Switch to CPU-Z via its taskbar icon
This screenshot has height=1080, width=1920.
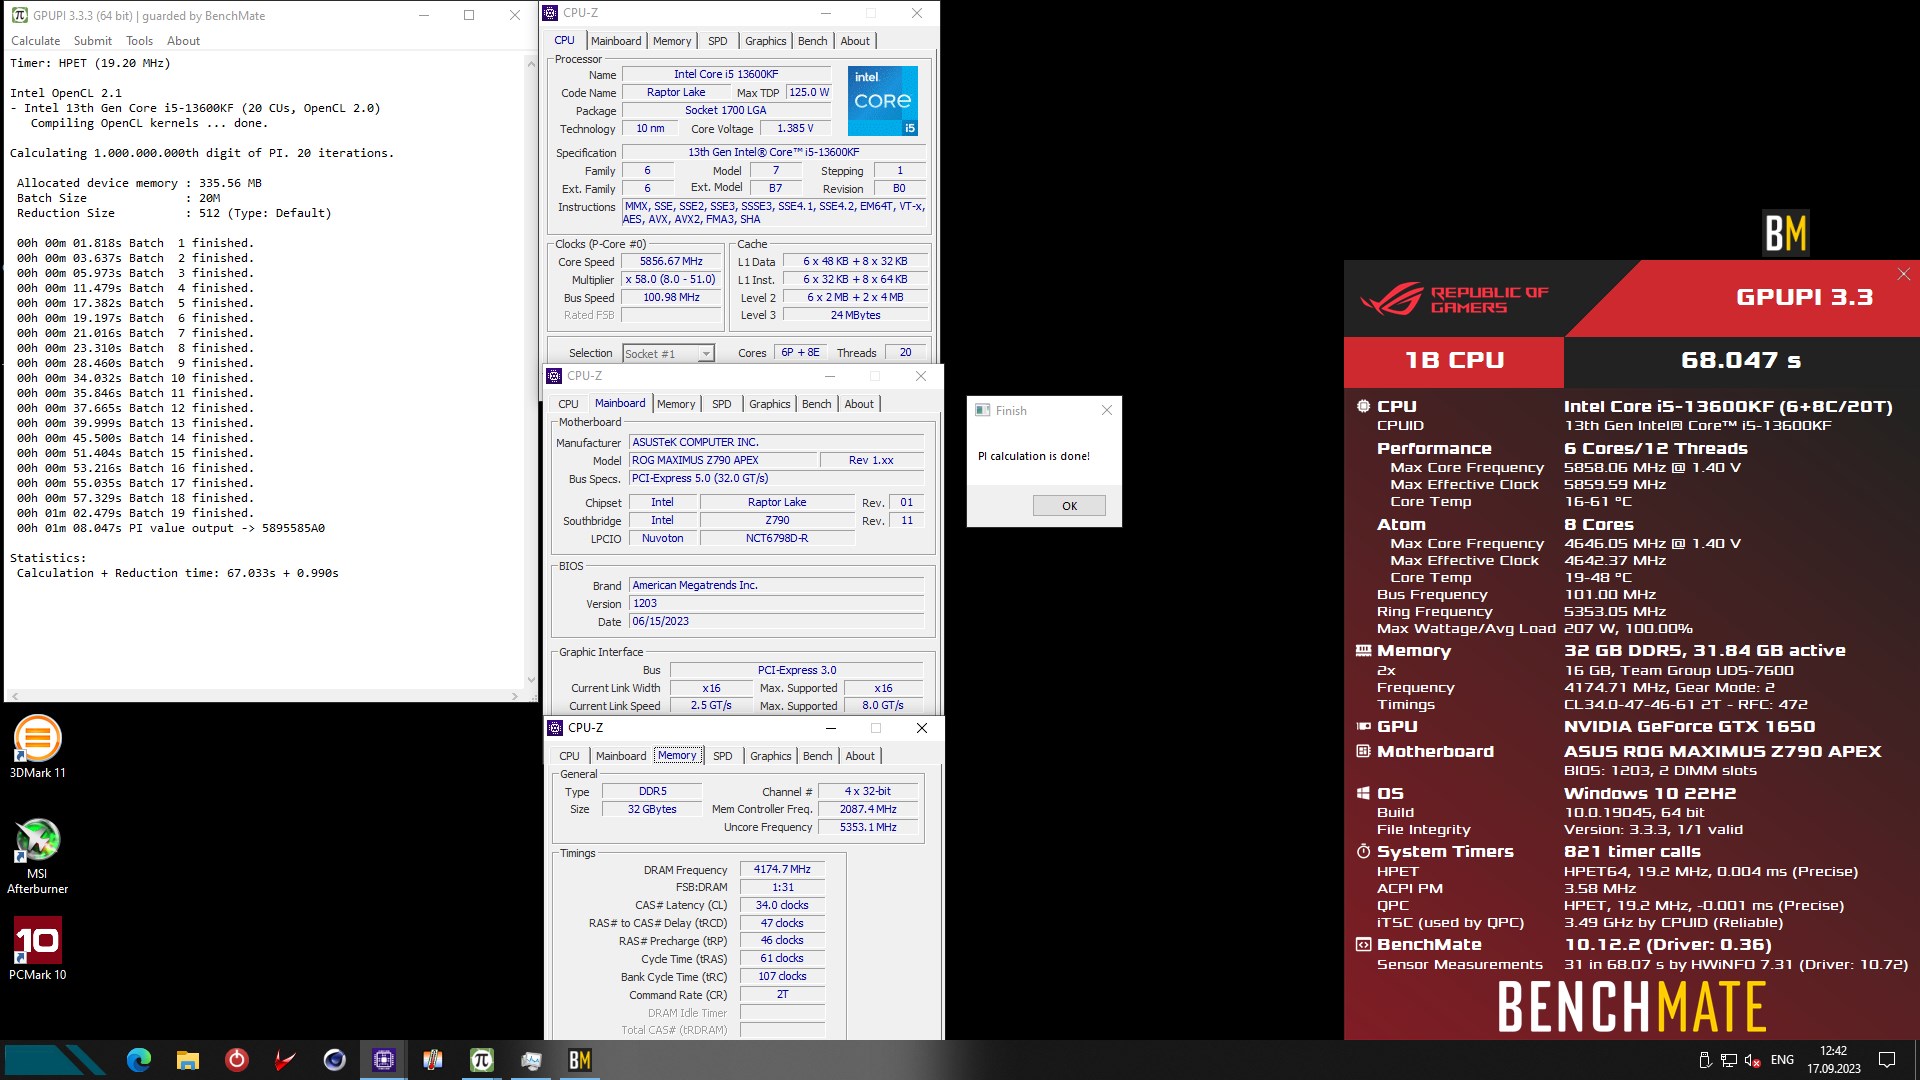click(x=384, y=1060)
